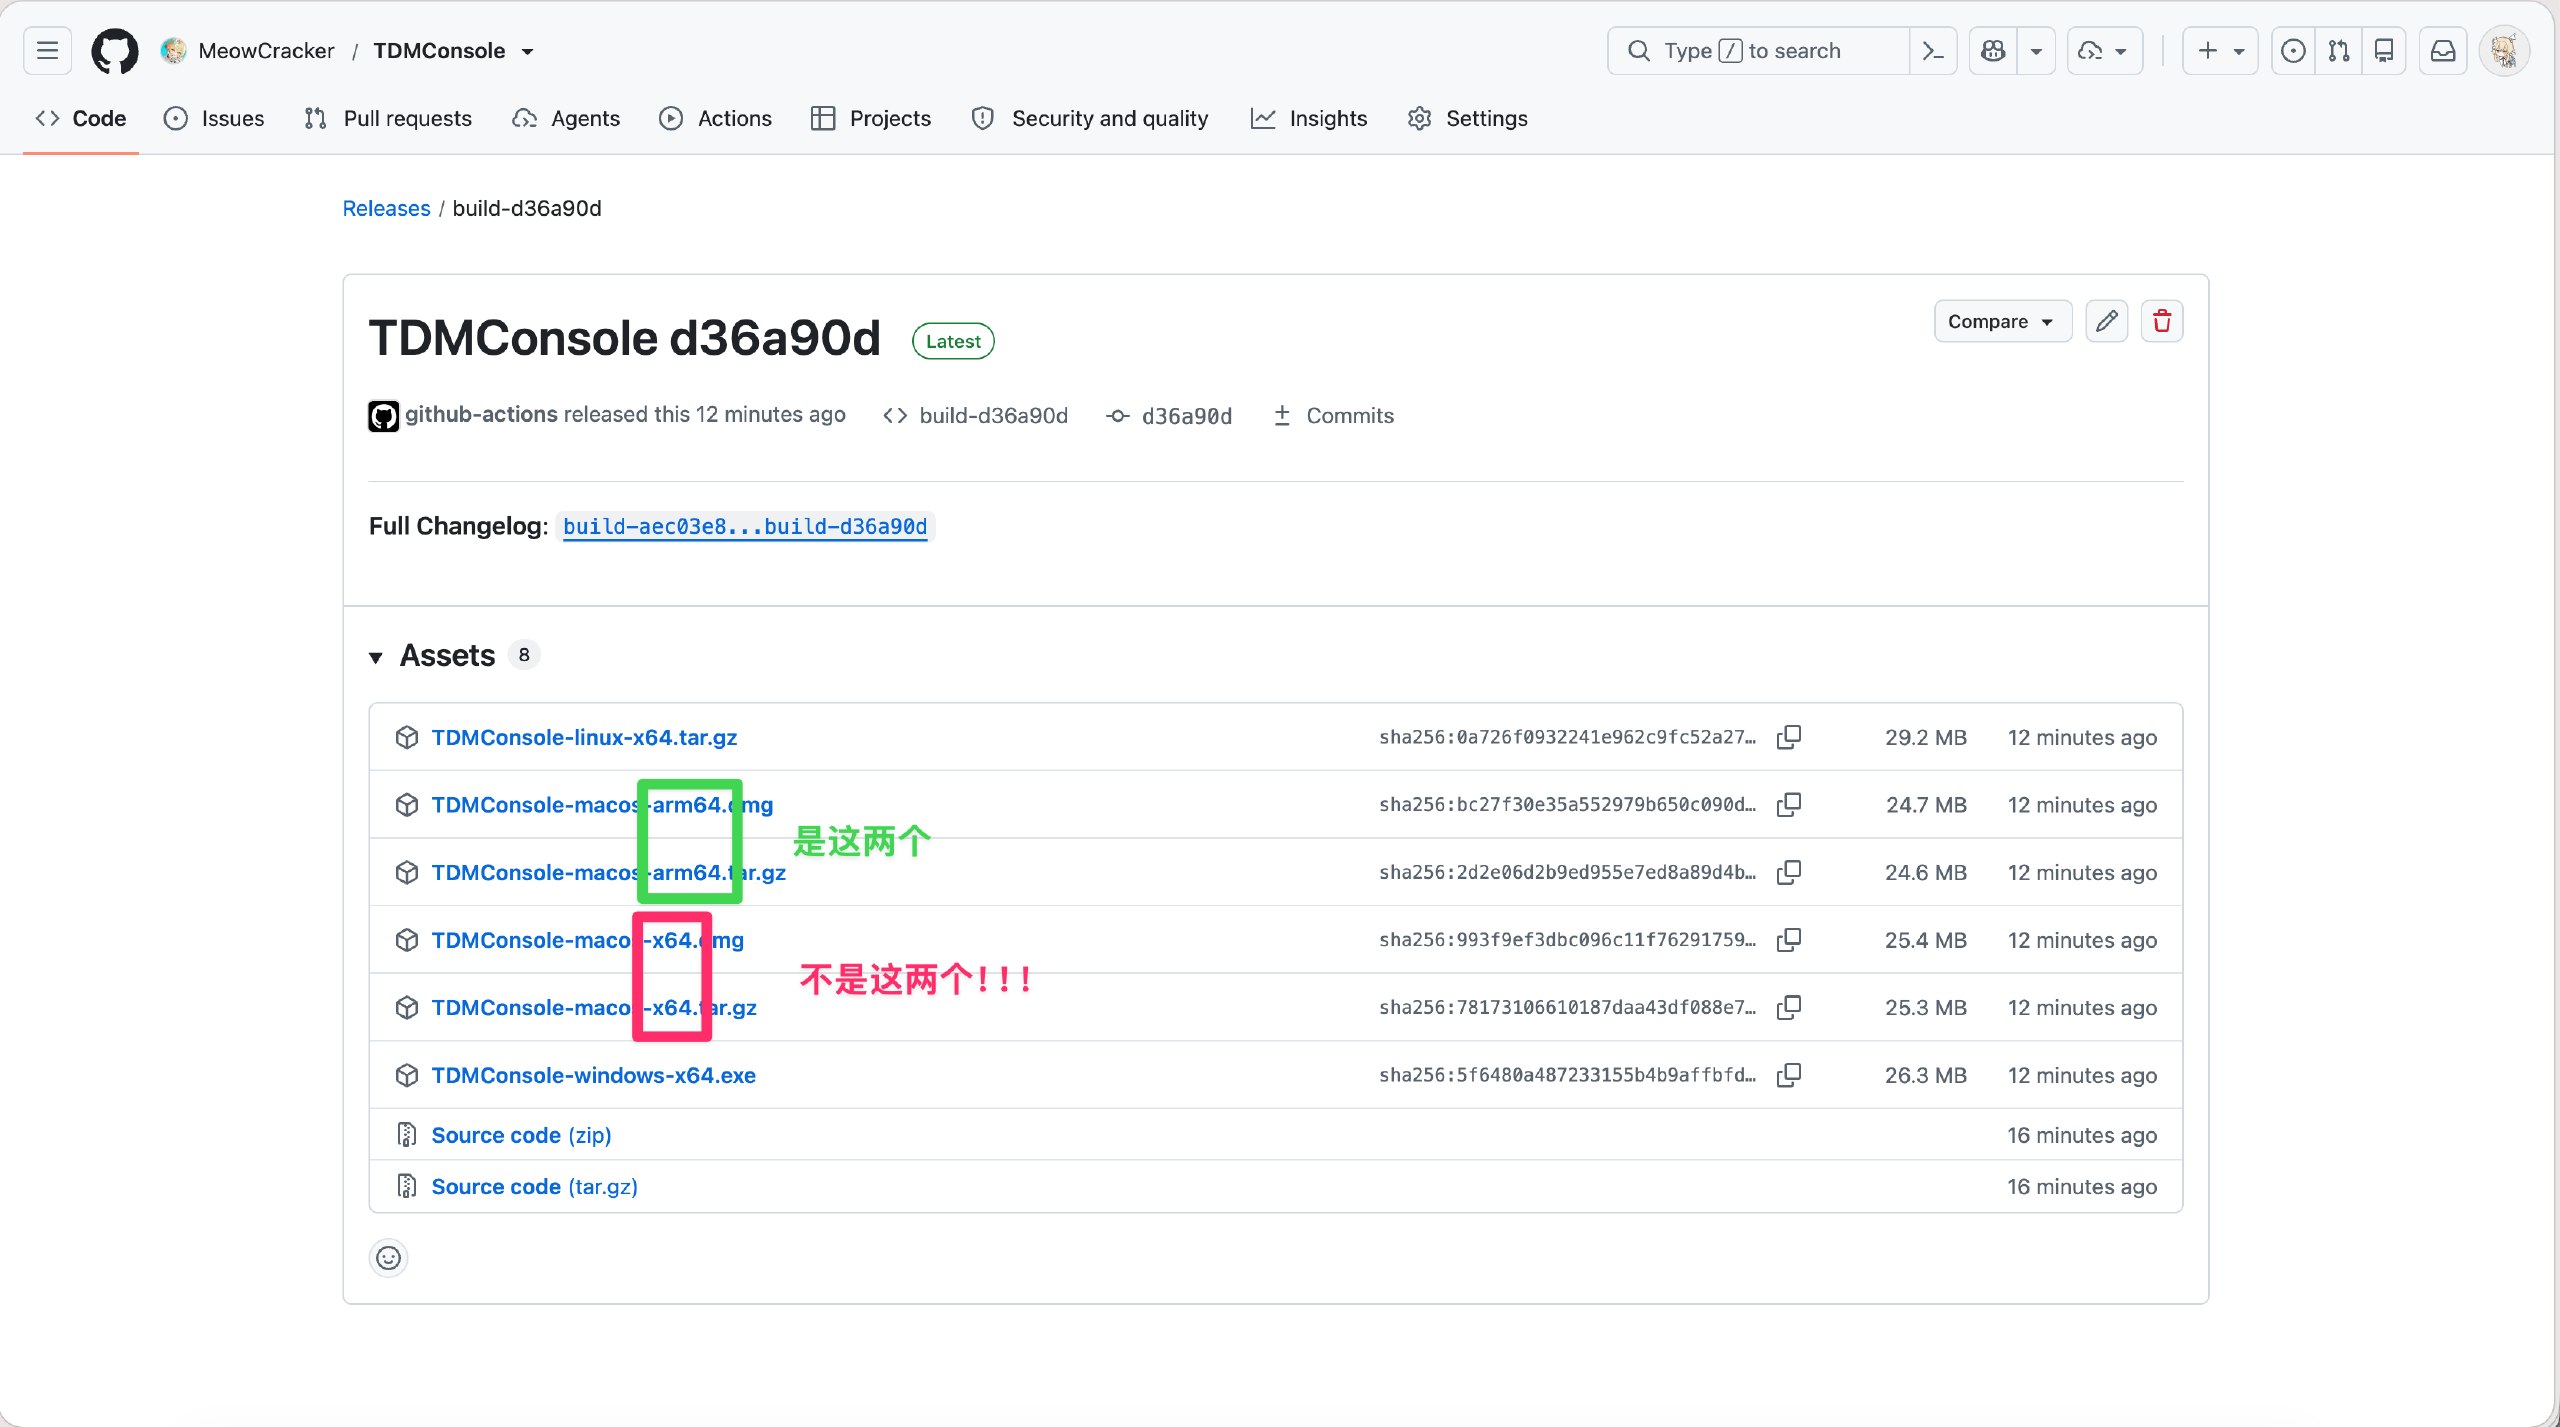Image resolution: width=2560 pixels, height=1427 pixels.
Task: Download TDMConsole-macos-arm64.dmg
Action: [602, 805]
